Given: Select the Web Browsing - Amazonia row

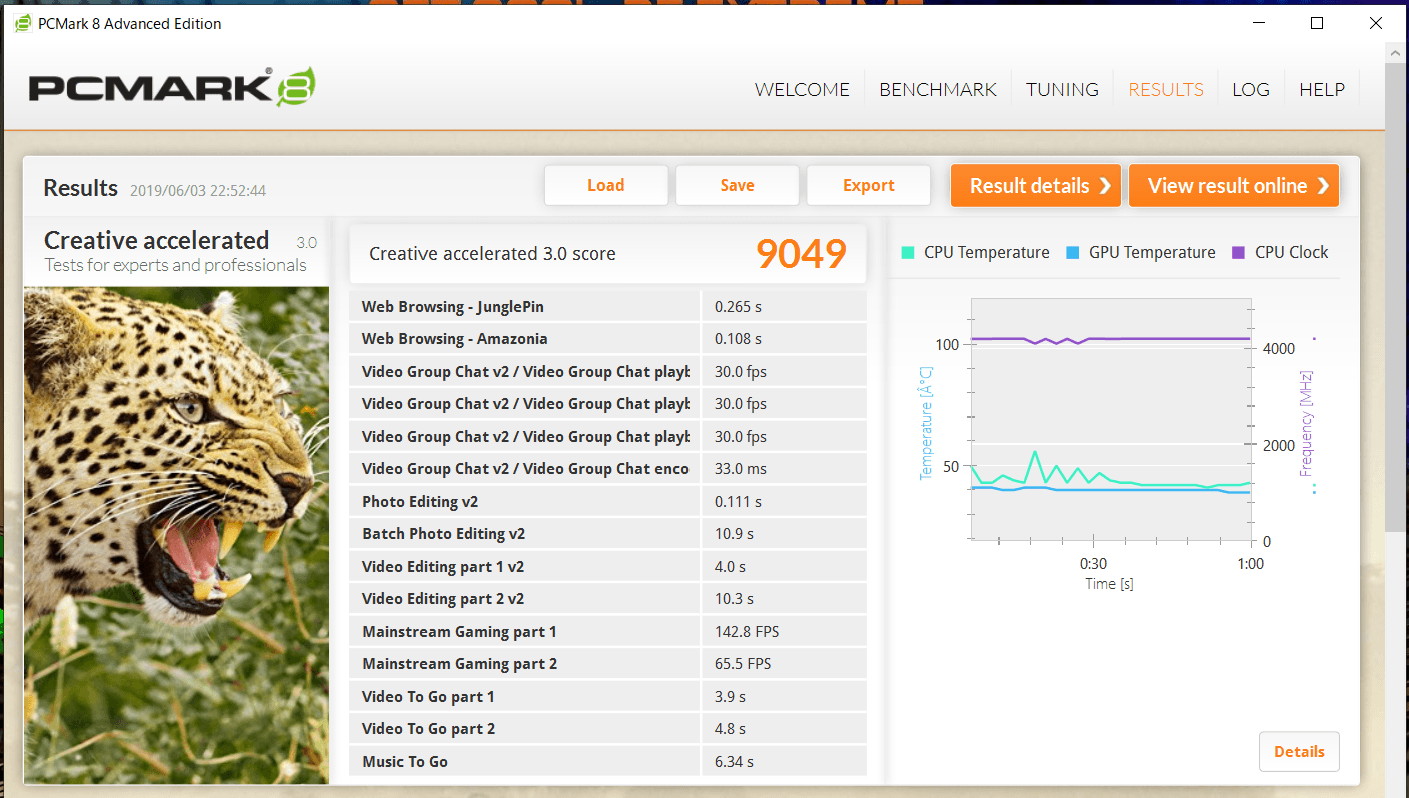Looking at the screenshot, I should (607, 339).
